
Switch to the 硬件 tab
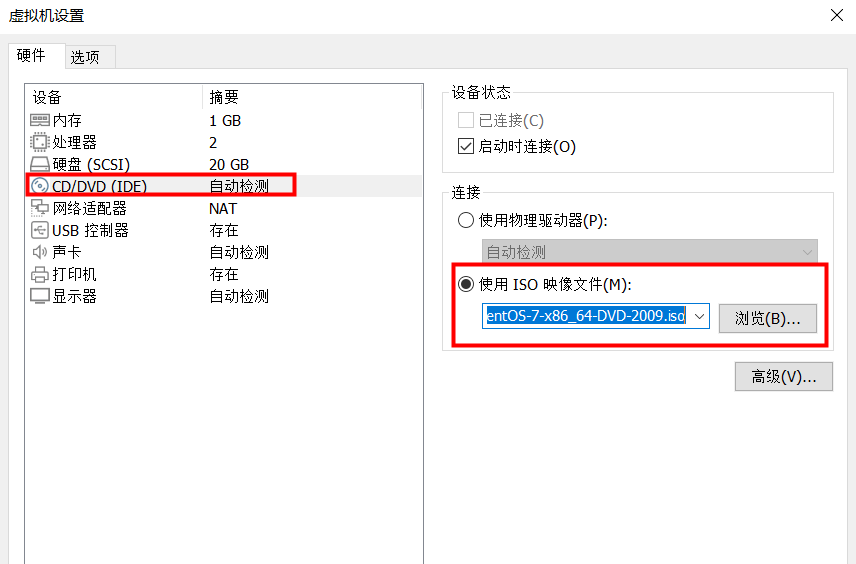point(31,56)
